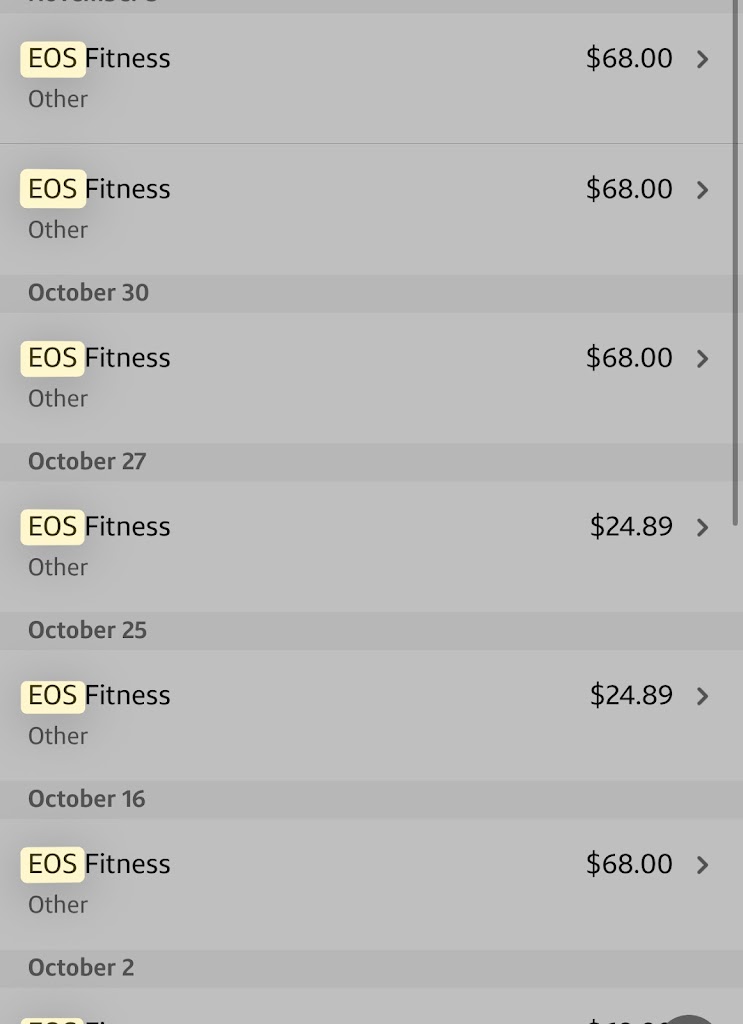The image size is (743, 1024).
Task: Click the October 30 date header
Action: pyautogui.click(x=88, y=293)
